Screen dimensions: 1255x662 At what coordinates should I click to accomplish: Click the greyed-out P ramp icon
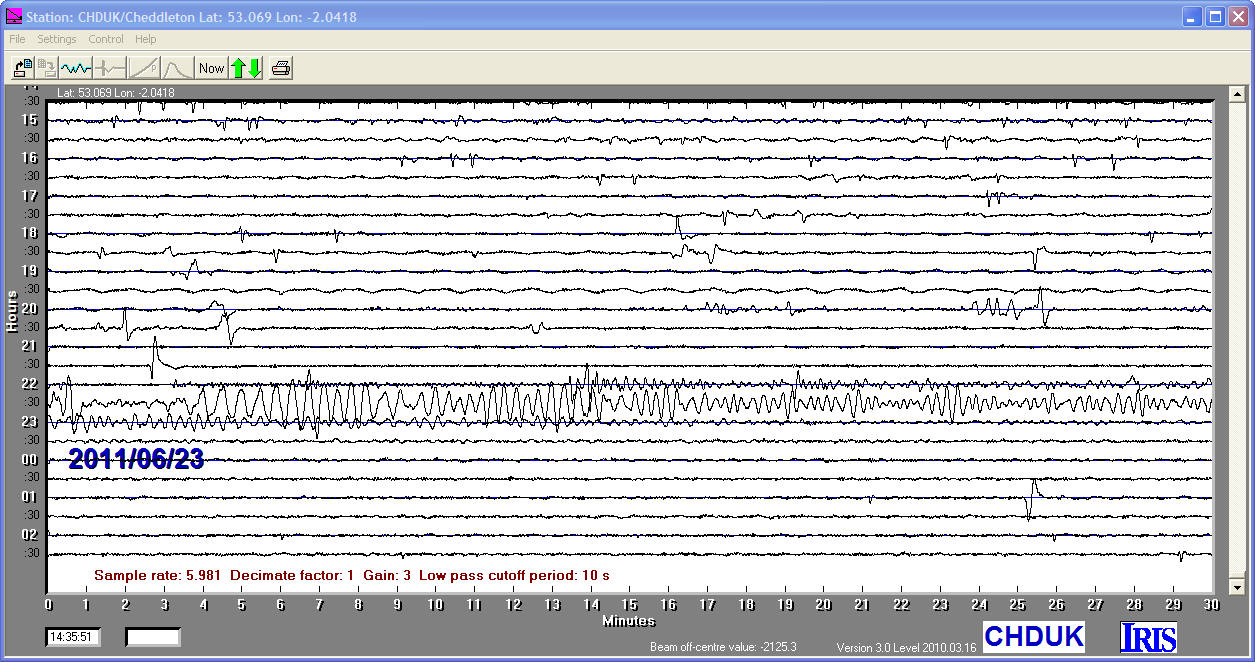pyautogui.click(x=144, y=68)
